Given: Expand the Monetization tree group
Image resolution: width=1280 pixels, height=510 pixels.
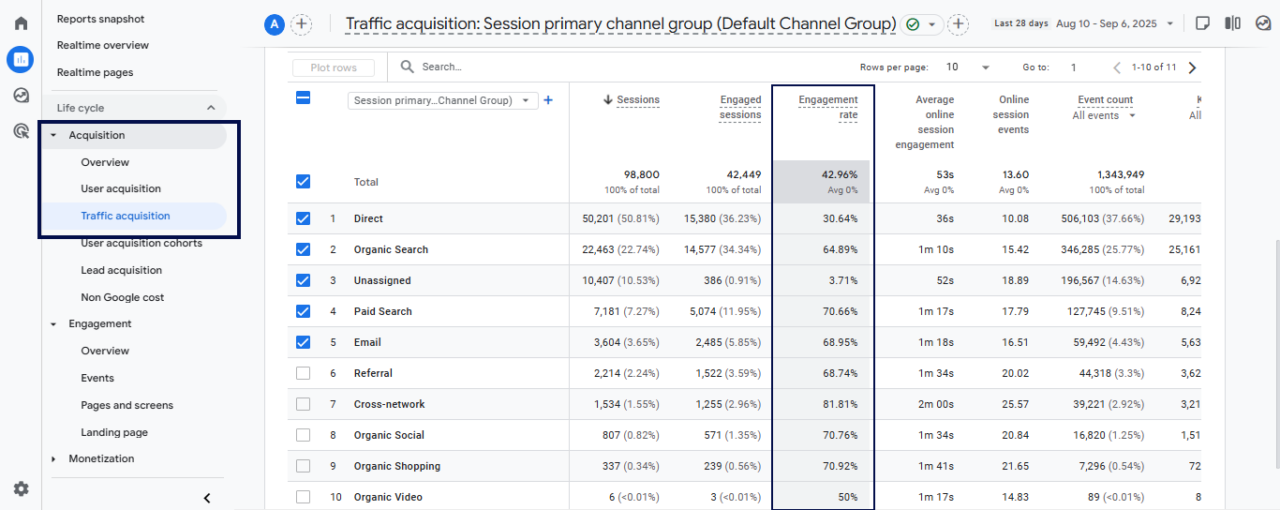Looking at the screenshot, I should click(53, 459).
